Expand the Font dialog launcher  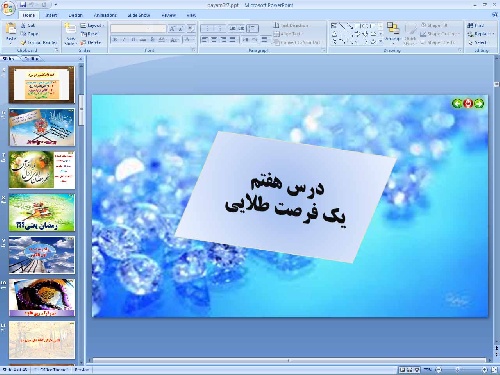[x=193, y=50]
